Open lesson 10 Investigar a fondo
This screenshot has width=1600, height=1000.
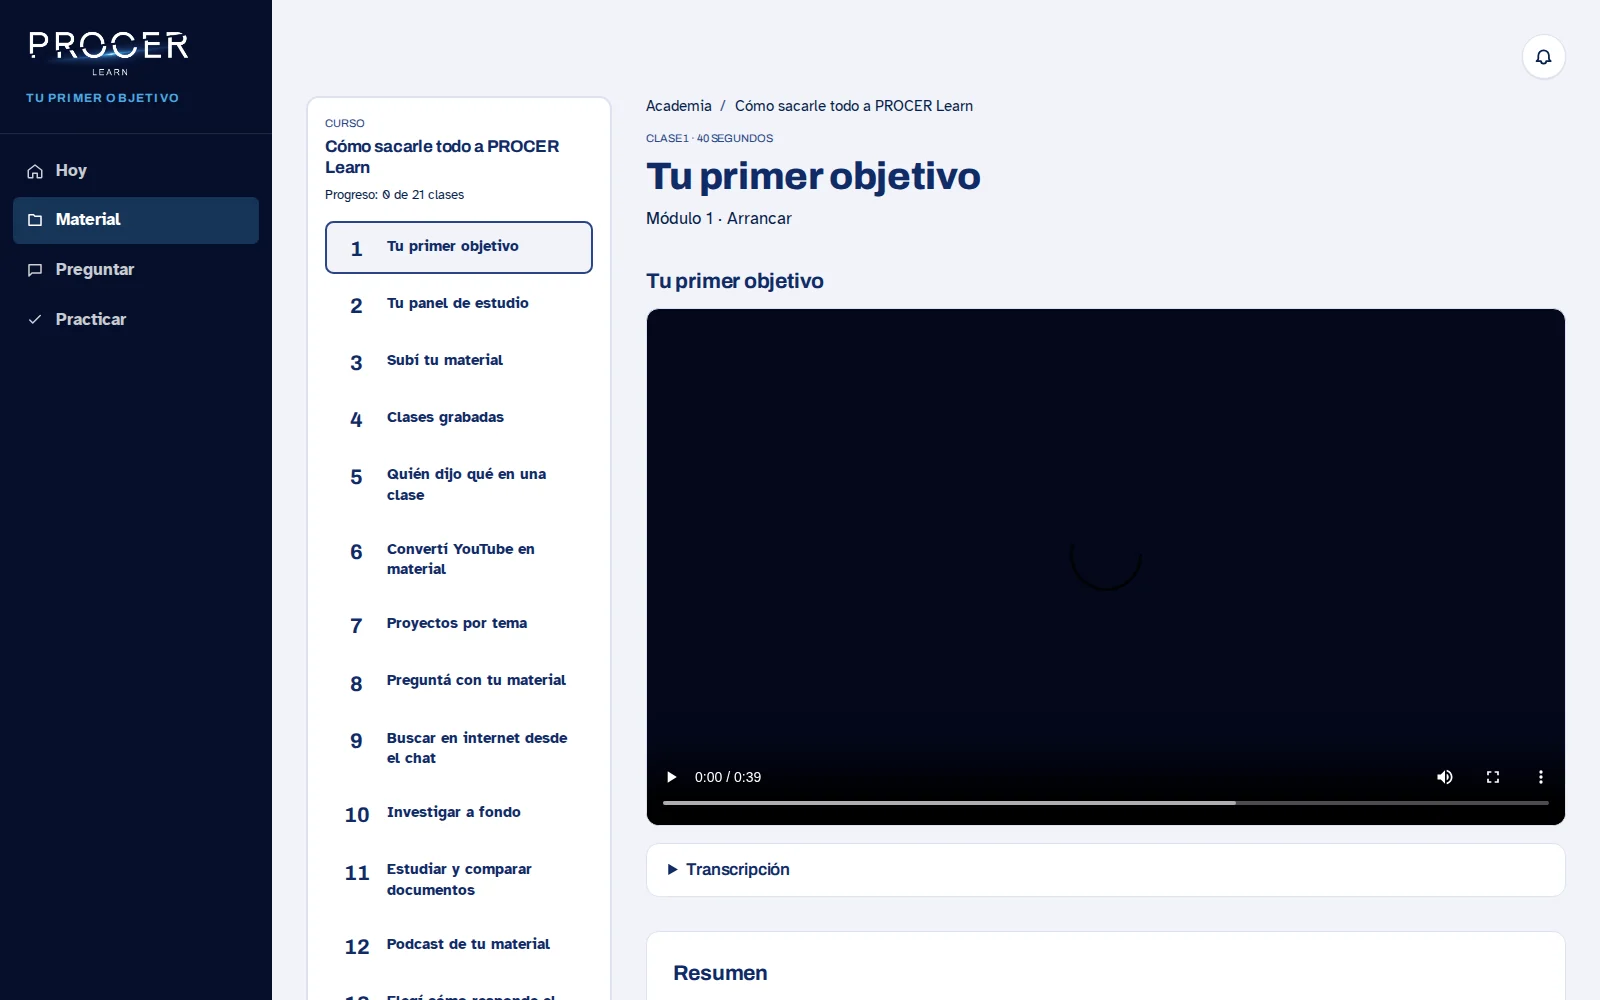click(459, 813)
